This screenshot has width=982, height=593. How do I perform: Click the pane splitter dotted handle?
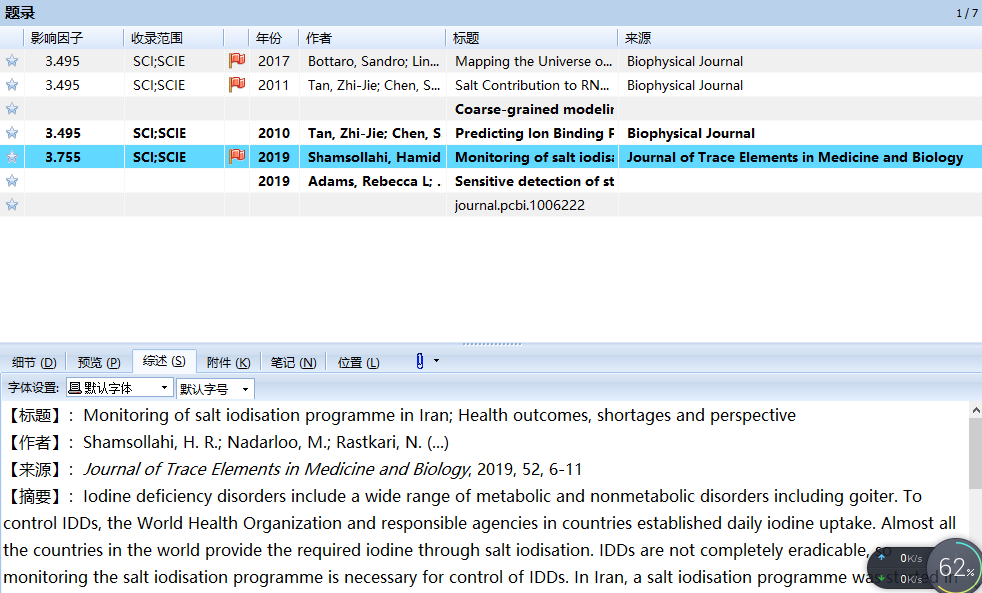click(492, 344)
